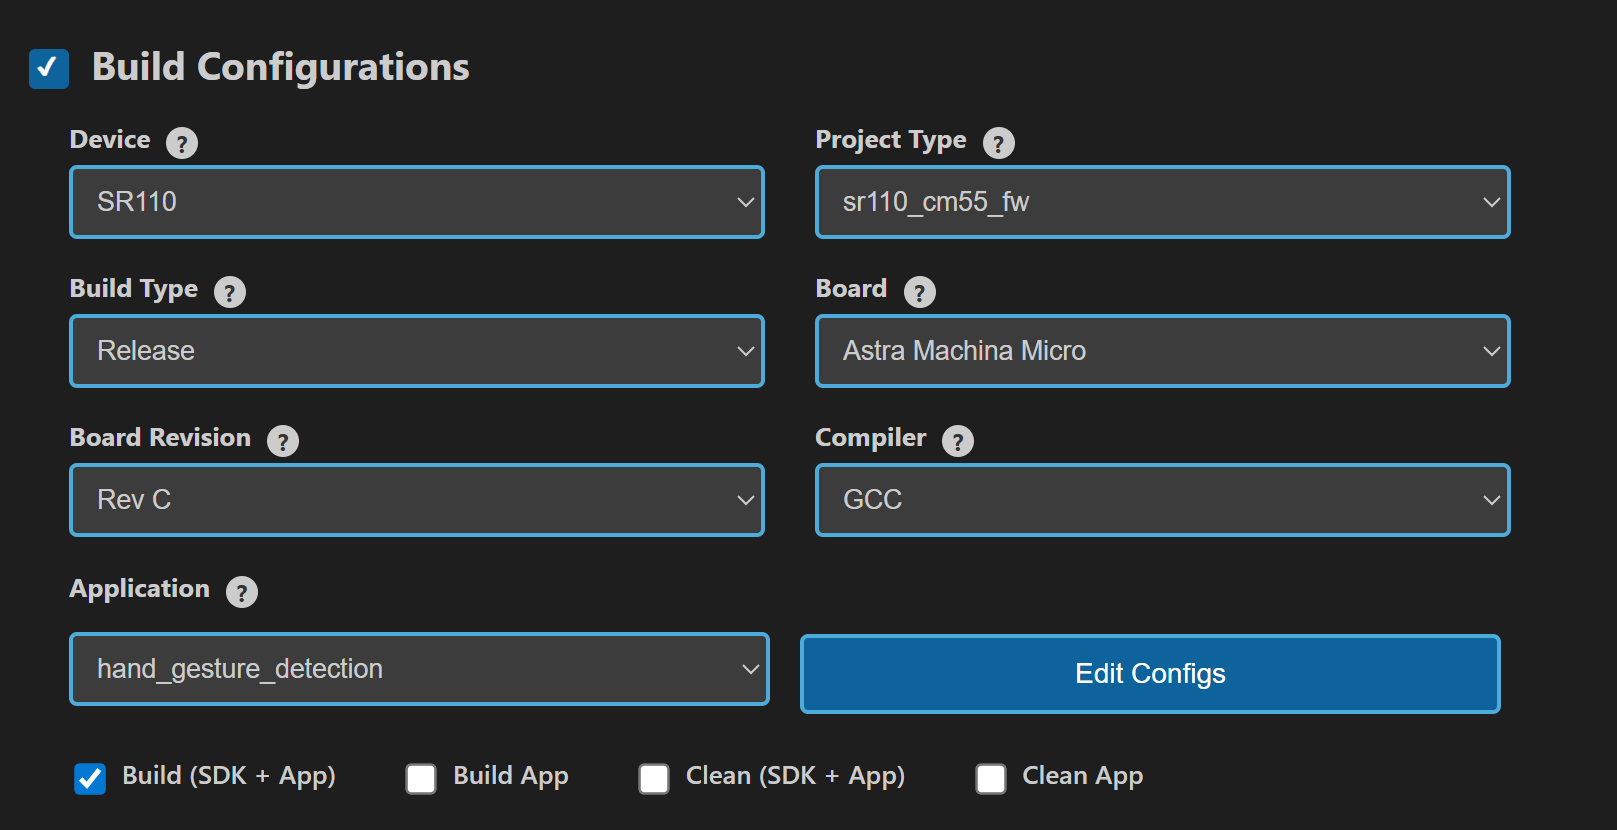This screenshot has width=1617, height=830.
Task: Enable Clean (SDK + App) checkbox
Action: point(654,778)
